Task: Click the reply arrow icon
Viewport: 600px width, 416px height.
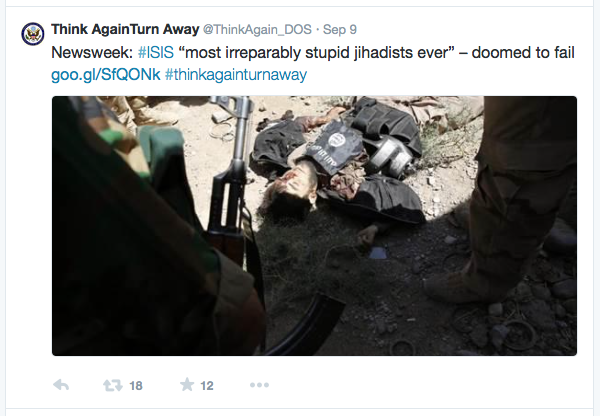Action: coord(61,385)
